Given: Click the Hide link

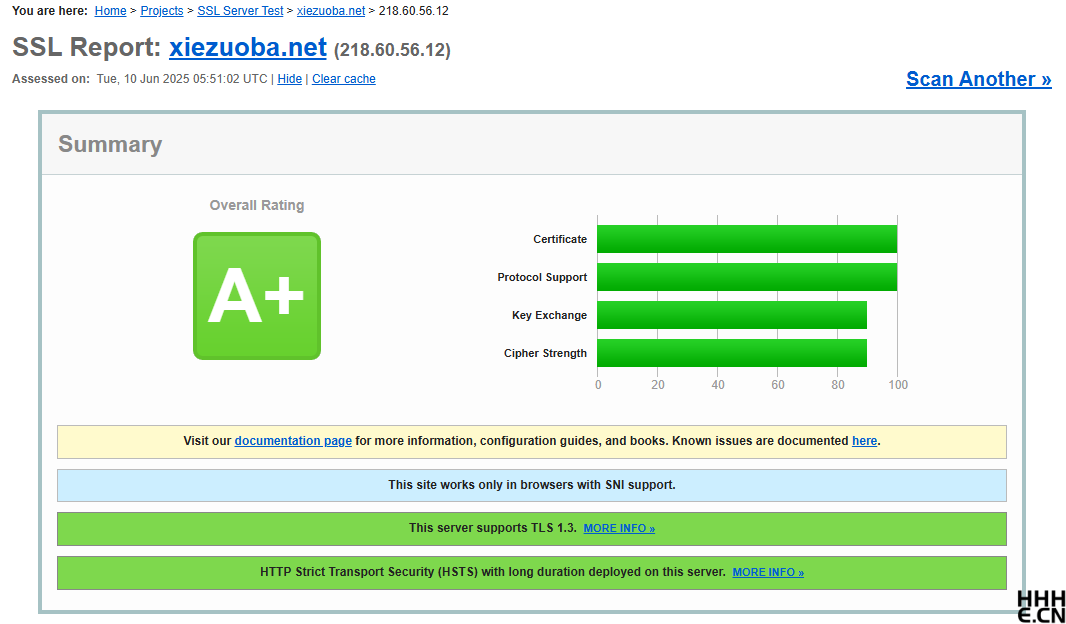Looking at the screenshot, I should coord(290,79).
